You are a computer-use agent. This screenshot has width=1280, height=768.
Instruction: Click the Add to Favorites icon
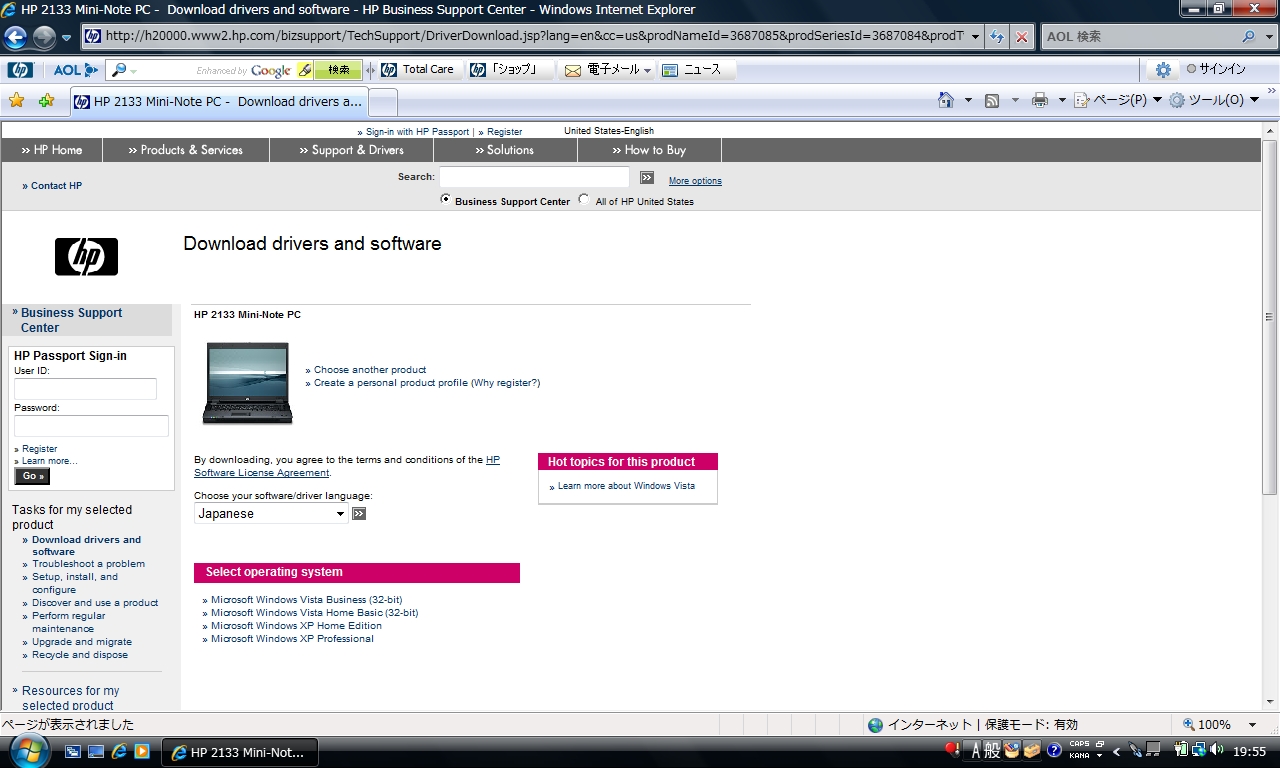(x=46, y=101)
